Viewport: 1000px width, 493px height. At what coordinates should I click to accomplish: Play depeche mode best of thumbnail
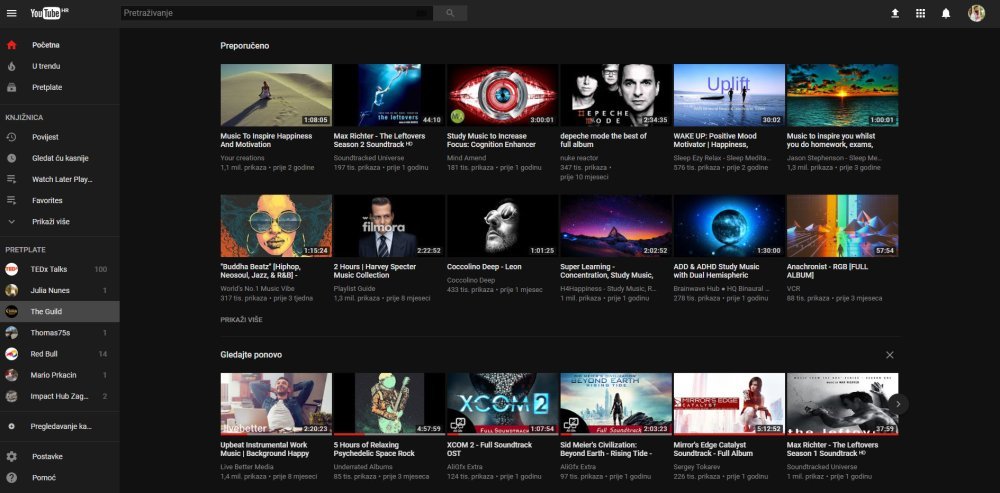point(616,95)
